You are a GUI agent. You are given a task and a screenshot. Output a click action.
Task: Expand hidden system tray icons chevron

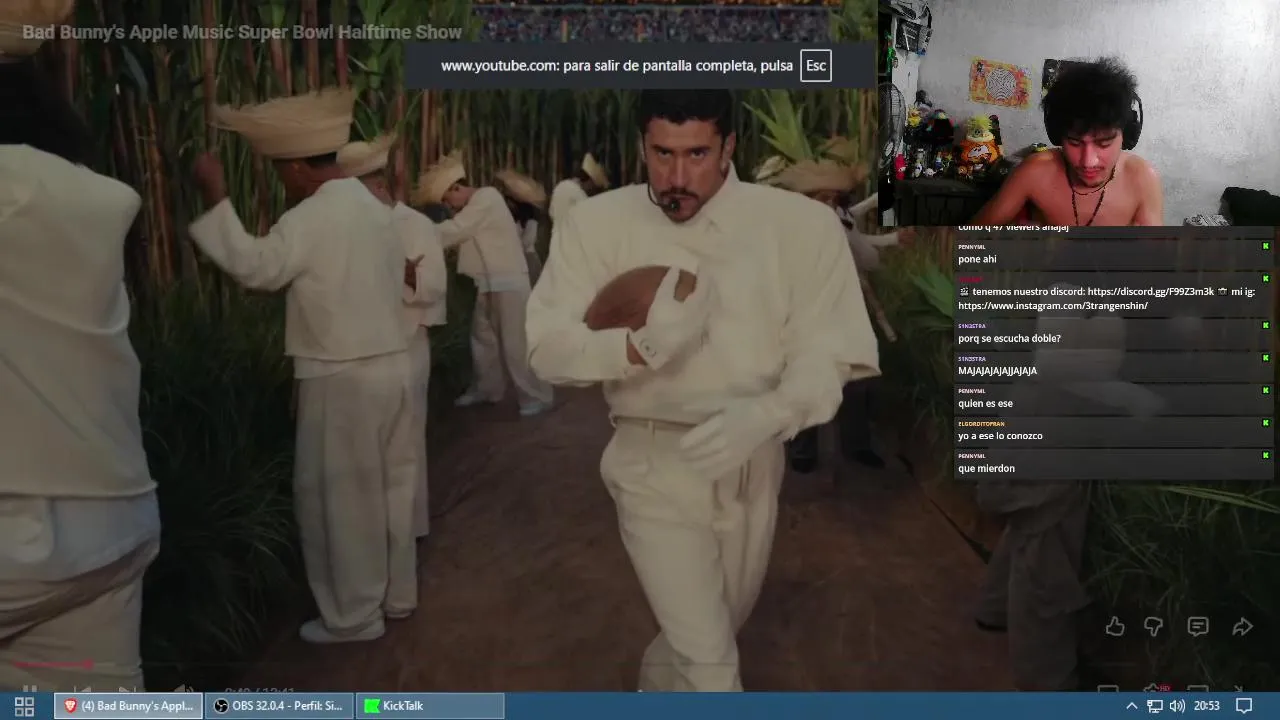point(1132,706)
